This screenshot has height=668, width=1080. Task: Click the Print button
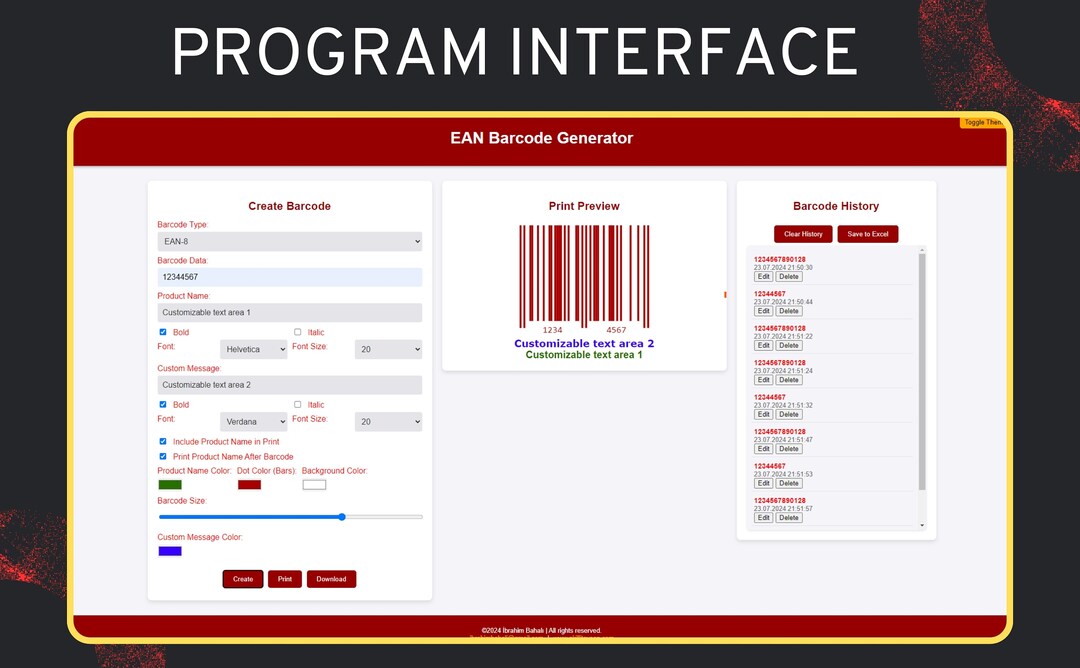click(284, 579)
